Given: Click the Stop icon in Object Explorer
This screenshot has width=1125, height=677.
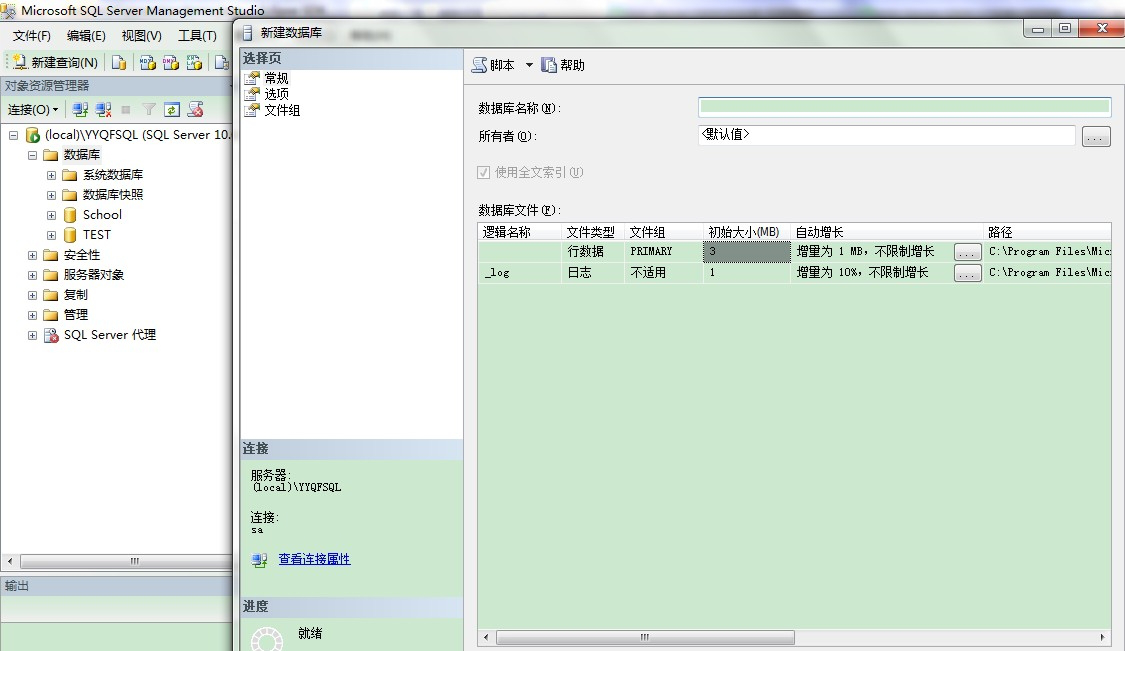Looking at the screenshot, I should point(126,110).
